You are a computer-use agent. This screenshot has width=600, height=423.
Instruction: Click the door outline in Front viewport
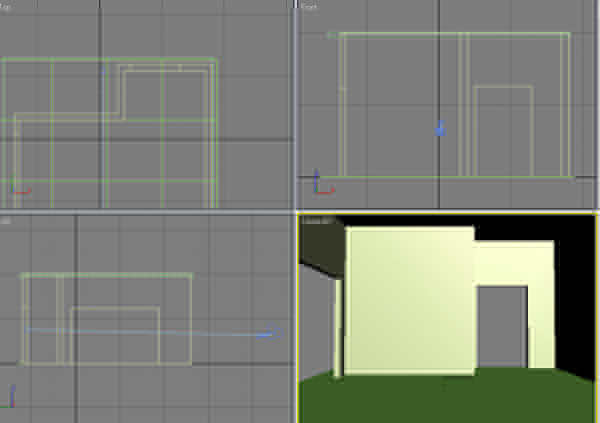coord(503,87)
